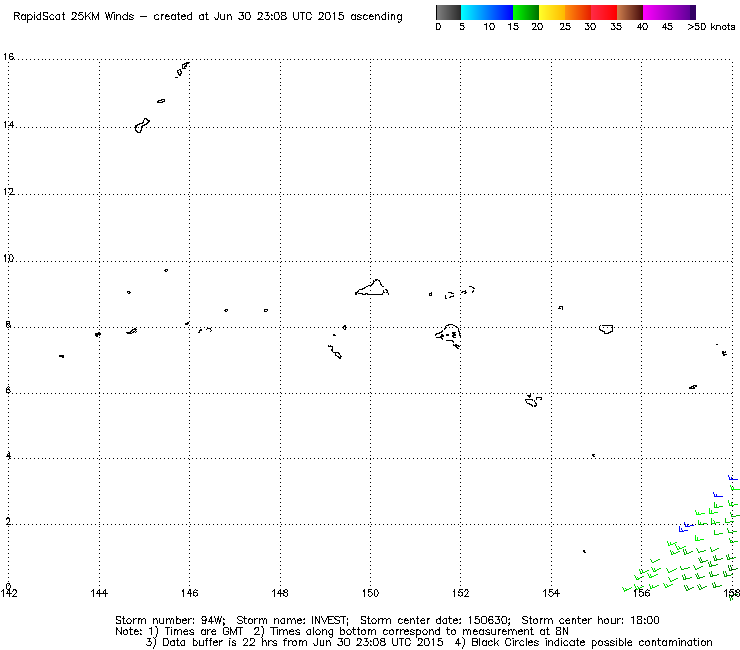The width and height of the screenshot is (740, 650).
Task: Click the longitude axis label 152
Action: tap(461, 593)
